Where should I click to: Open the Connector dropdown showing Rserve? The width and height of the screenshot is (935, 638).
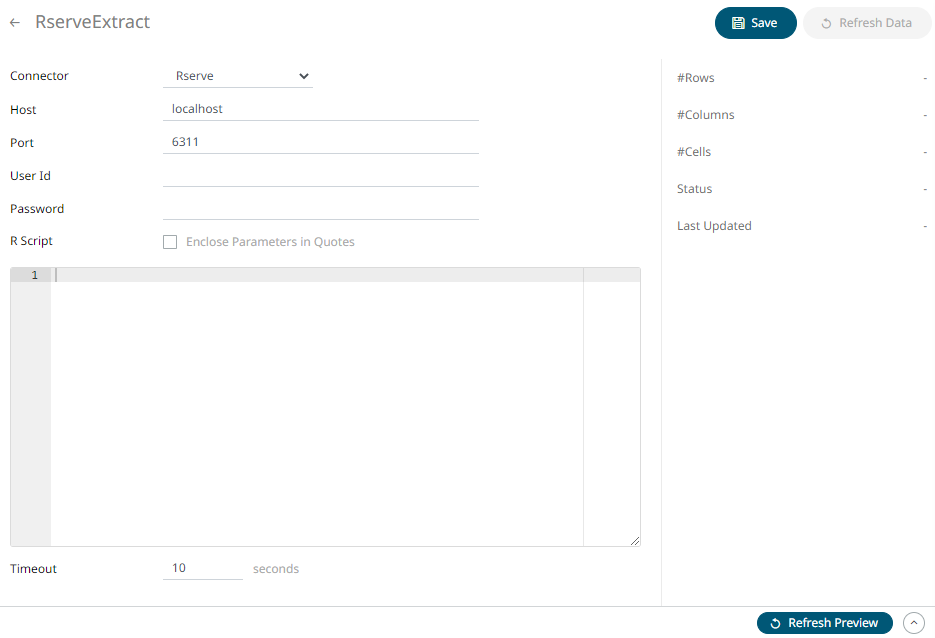pyautogui.click(x=238, y=76)
